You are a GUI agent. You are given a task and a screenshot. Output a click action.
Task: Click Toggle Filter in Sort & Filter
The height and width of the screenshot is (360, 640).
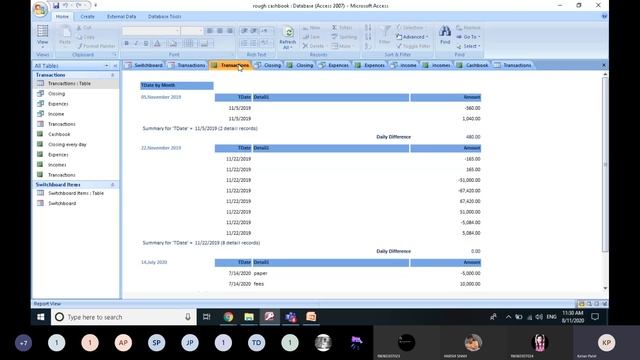pyautogui.click(x=413, y=46)
